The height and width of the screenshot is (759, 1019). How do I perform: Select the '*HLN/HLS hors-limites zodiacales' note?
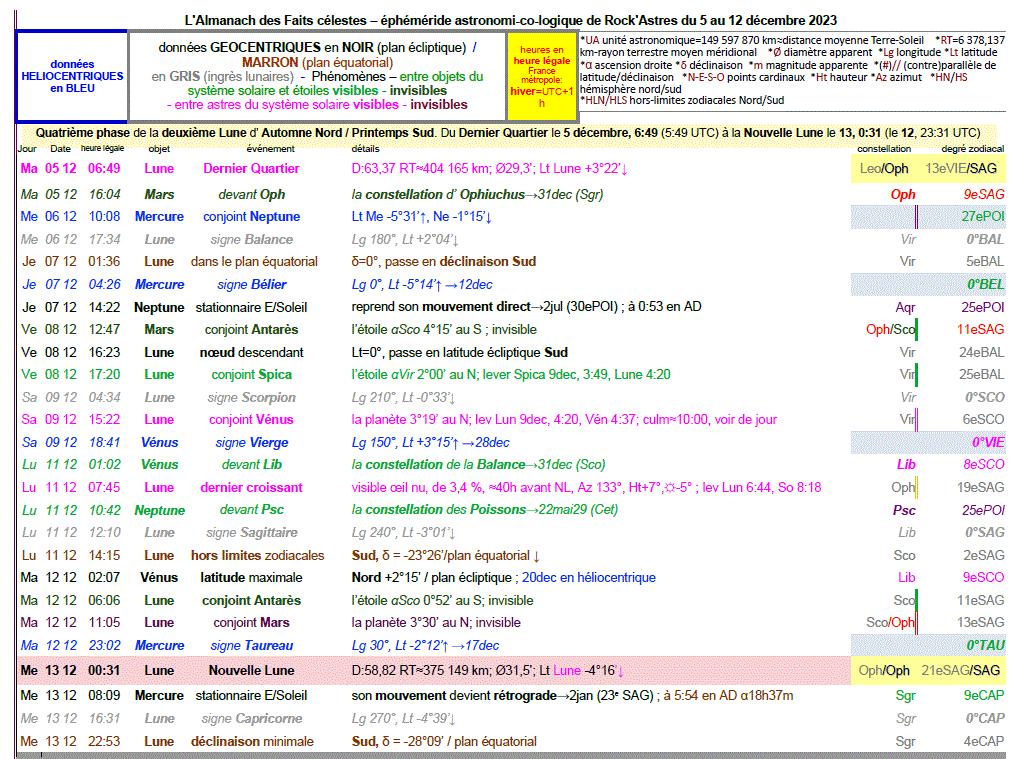[x=682, y=100]
